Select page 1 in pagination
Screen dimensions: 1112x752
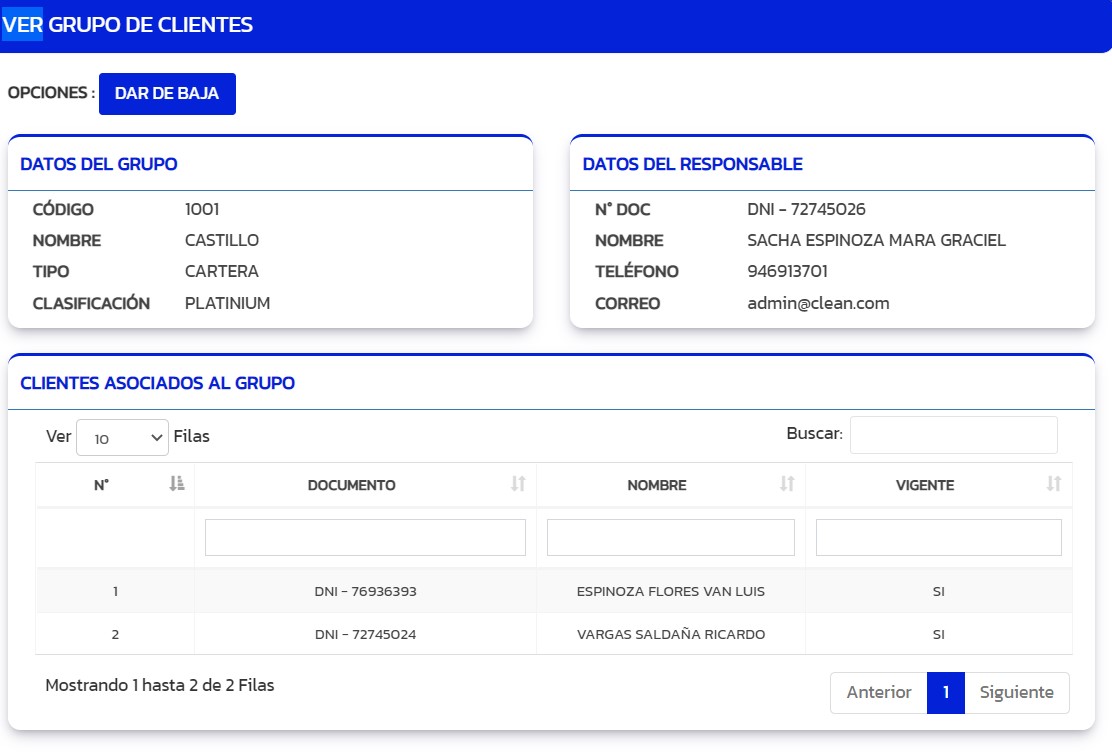pyautogui.click(x=946, y=692)
